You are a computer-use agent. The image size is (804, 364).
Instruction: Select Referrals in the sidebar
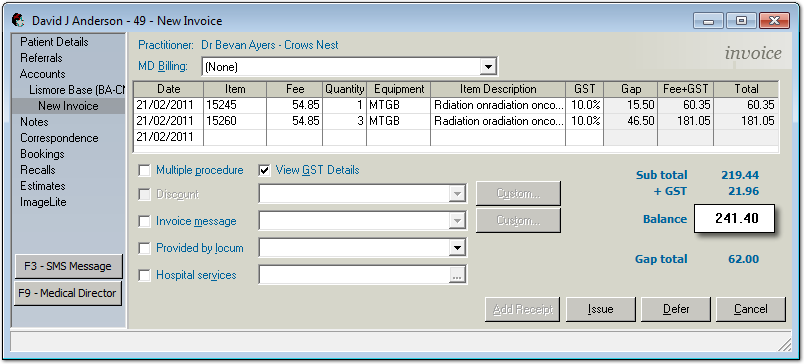[41, 58]
